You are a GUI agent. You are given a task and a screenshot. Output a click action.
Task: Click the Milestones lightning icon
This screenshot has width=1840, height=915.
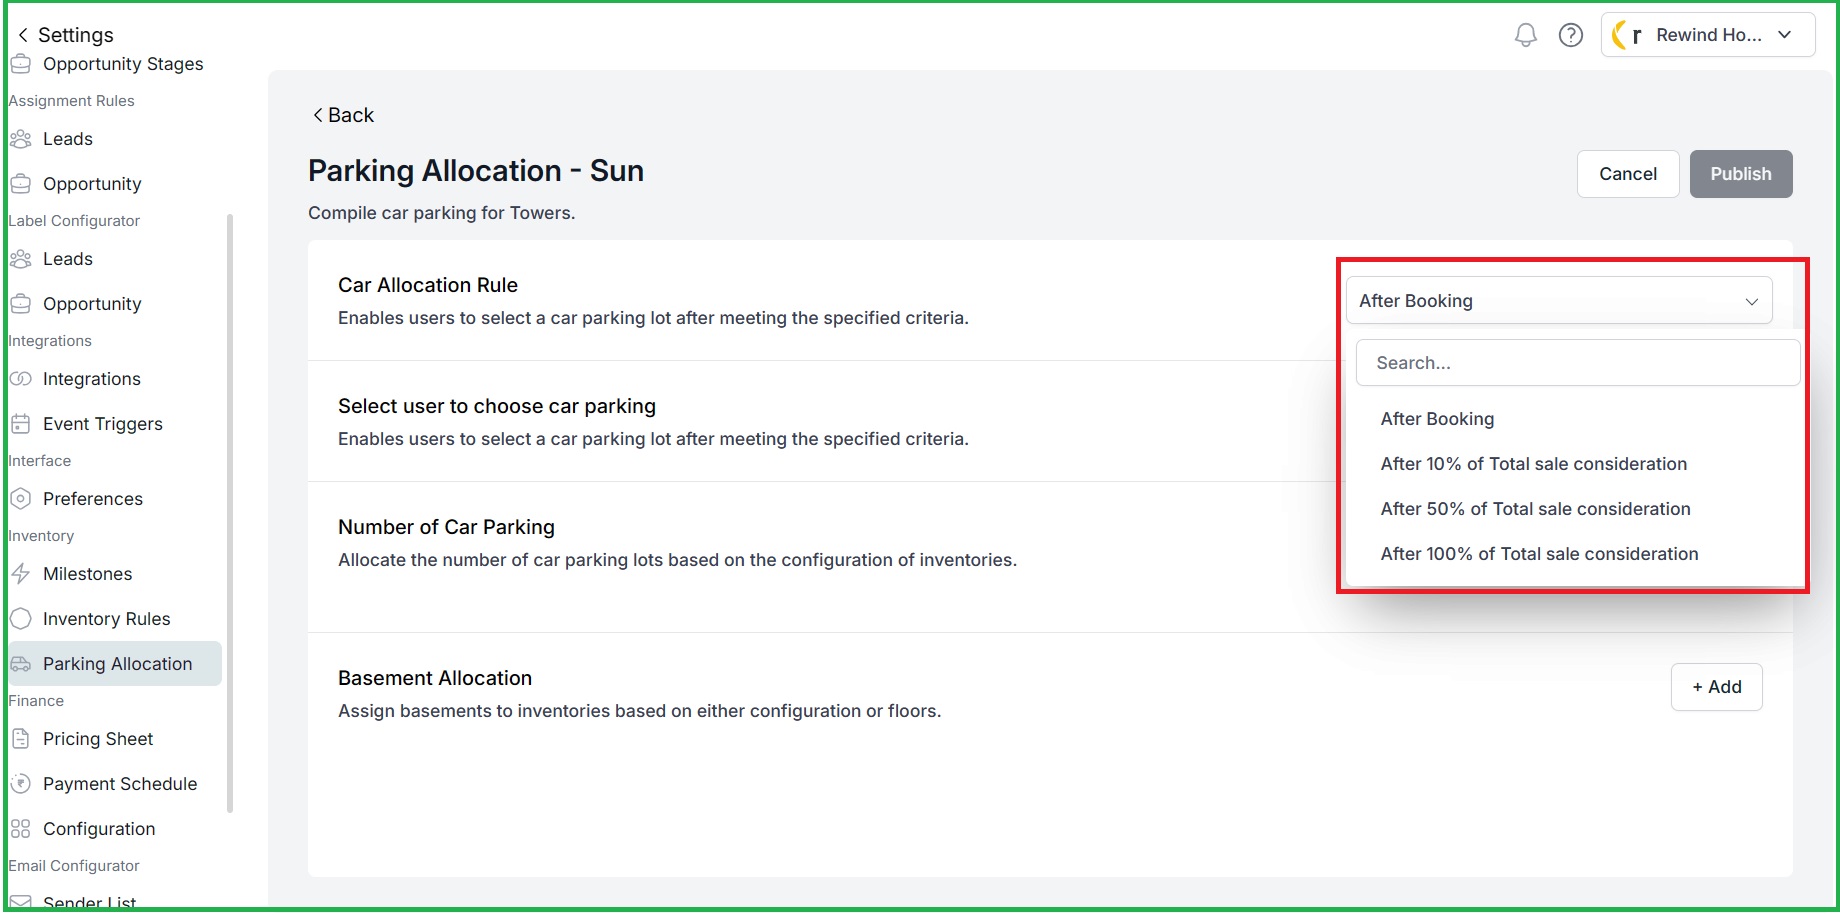[x=20, y=574]
